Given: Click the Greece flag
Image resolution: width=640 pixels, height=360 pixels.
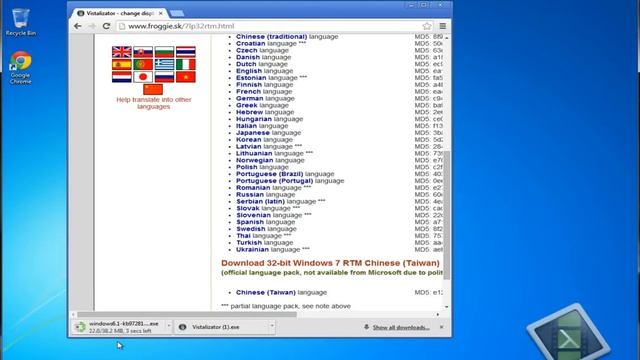Looking at the screenshot, I should [164, 64].
